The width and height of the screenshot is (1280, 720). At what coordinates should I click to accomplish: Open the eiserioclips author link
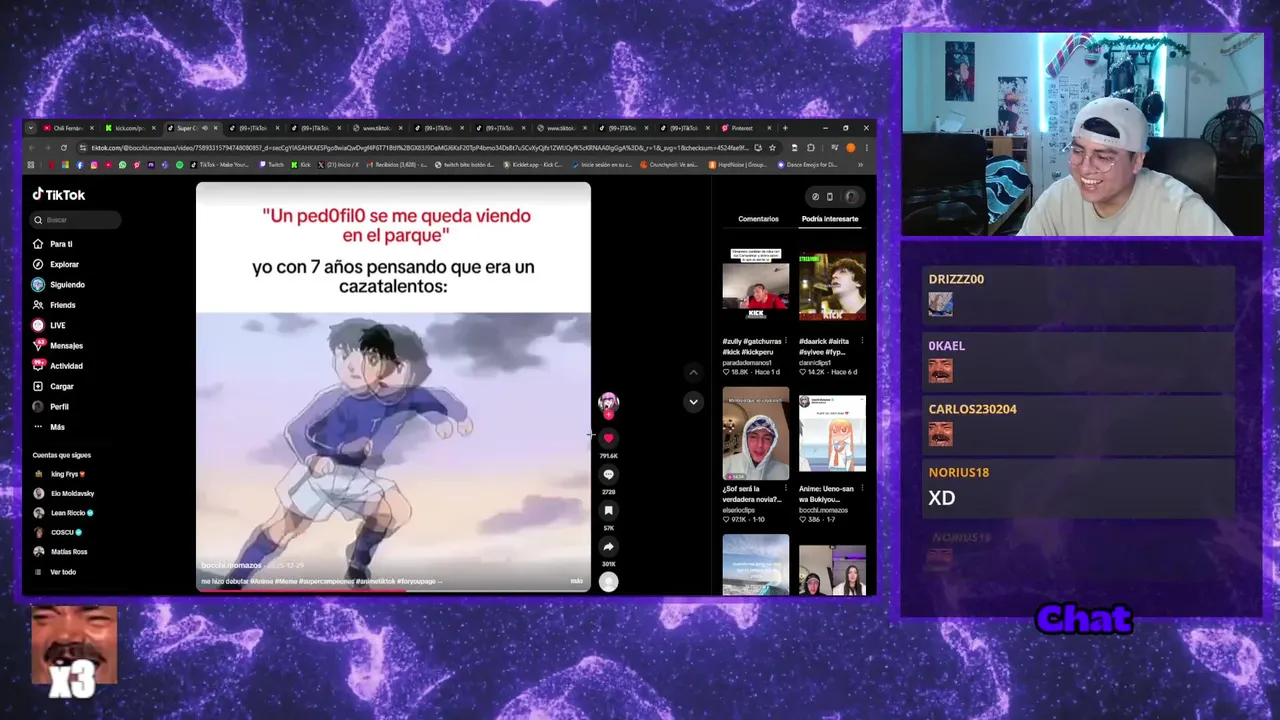[x=739, y=510]
